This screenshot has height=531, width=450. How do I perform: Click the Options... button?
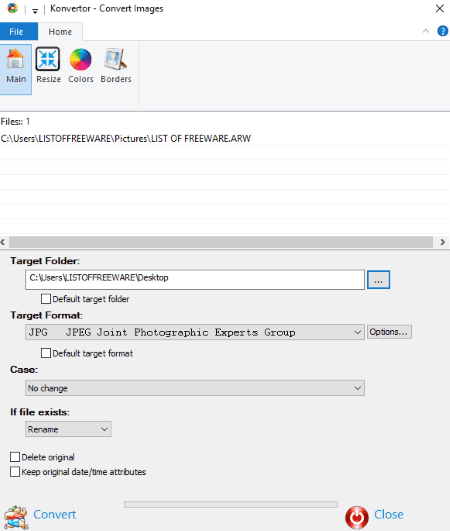click(x=389, y=332)
